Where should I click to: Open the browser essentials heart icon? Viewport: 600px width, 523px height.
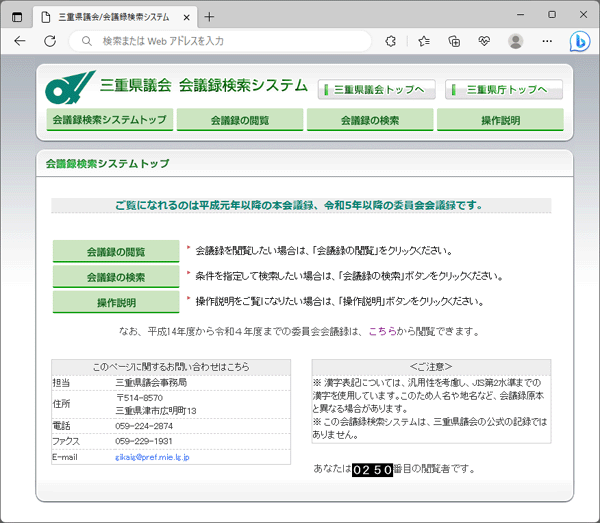484,41
